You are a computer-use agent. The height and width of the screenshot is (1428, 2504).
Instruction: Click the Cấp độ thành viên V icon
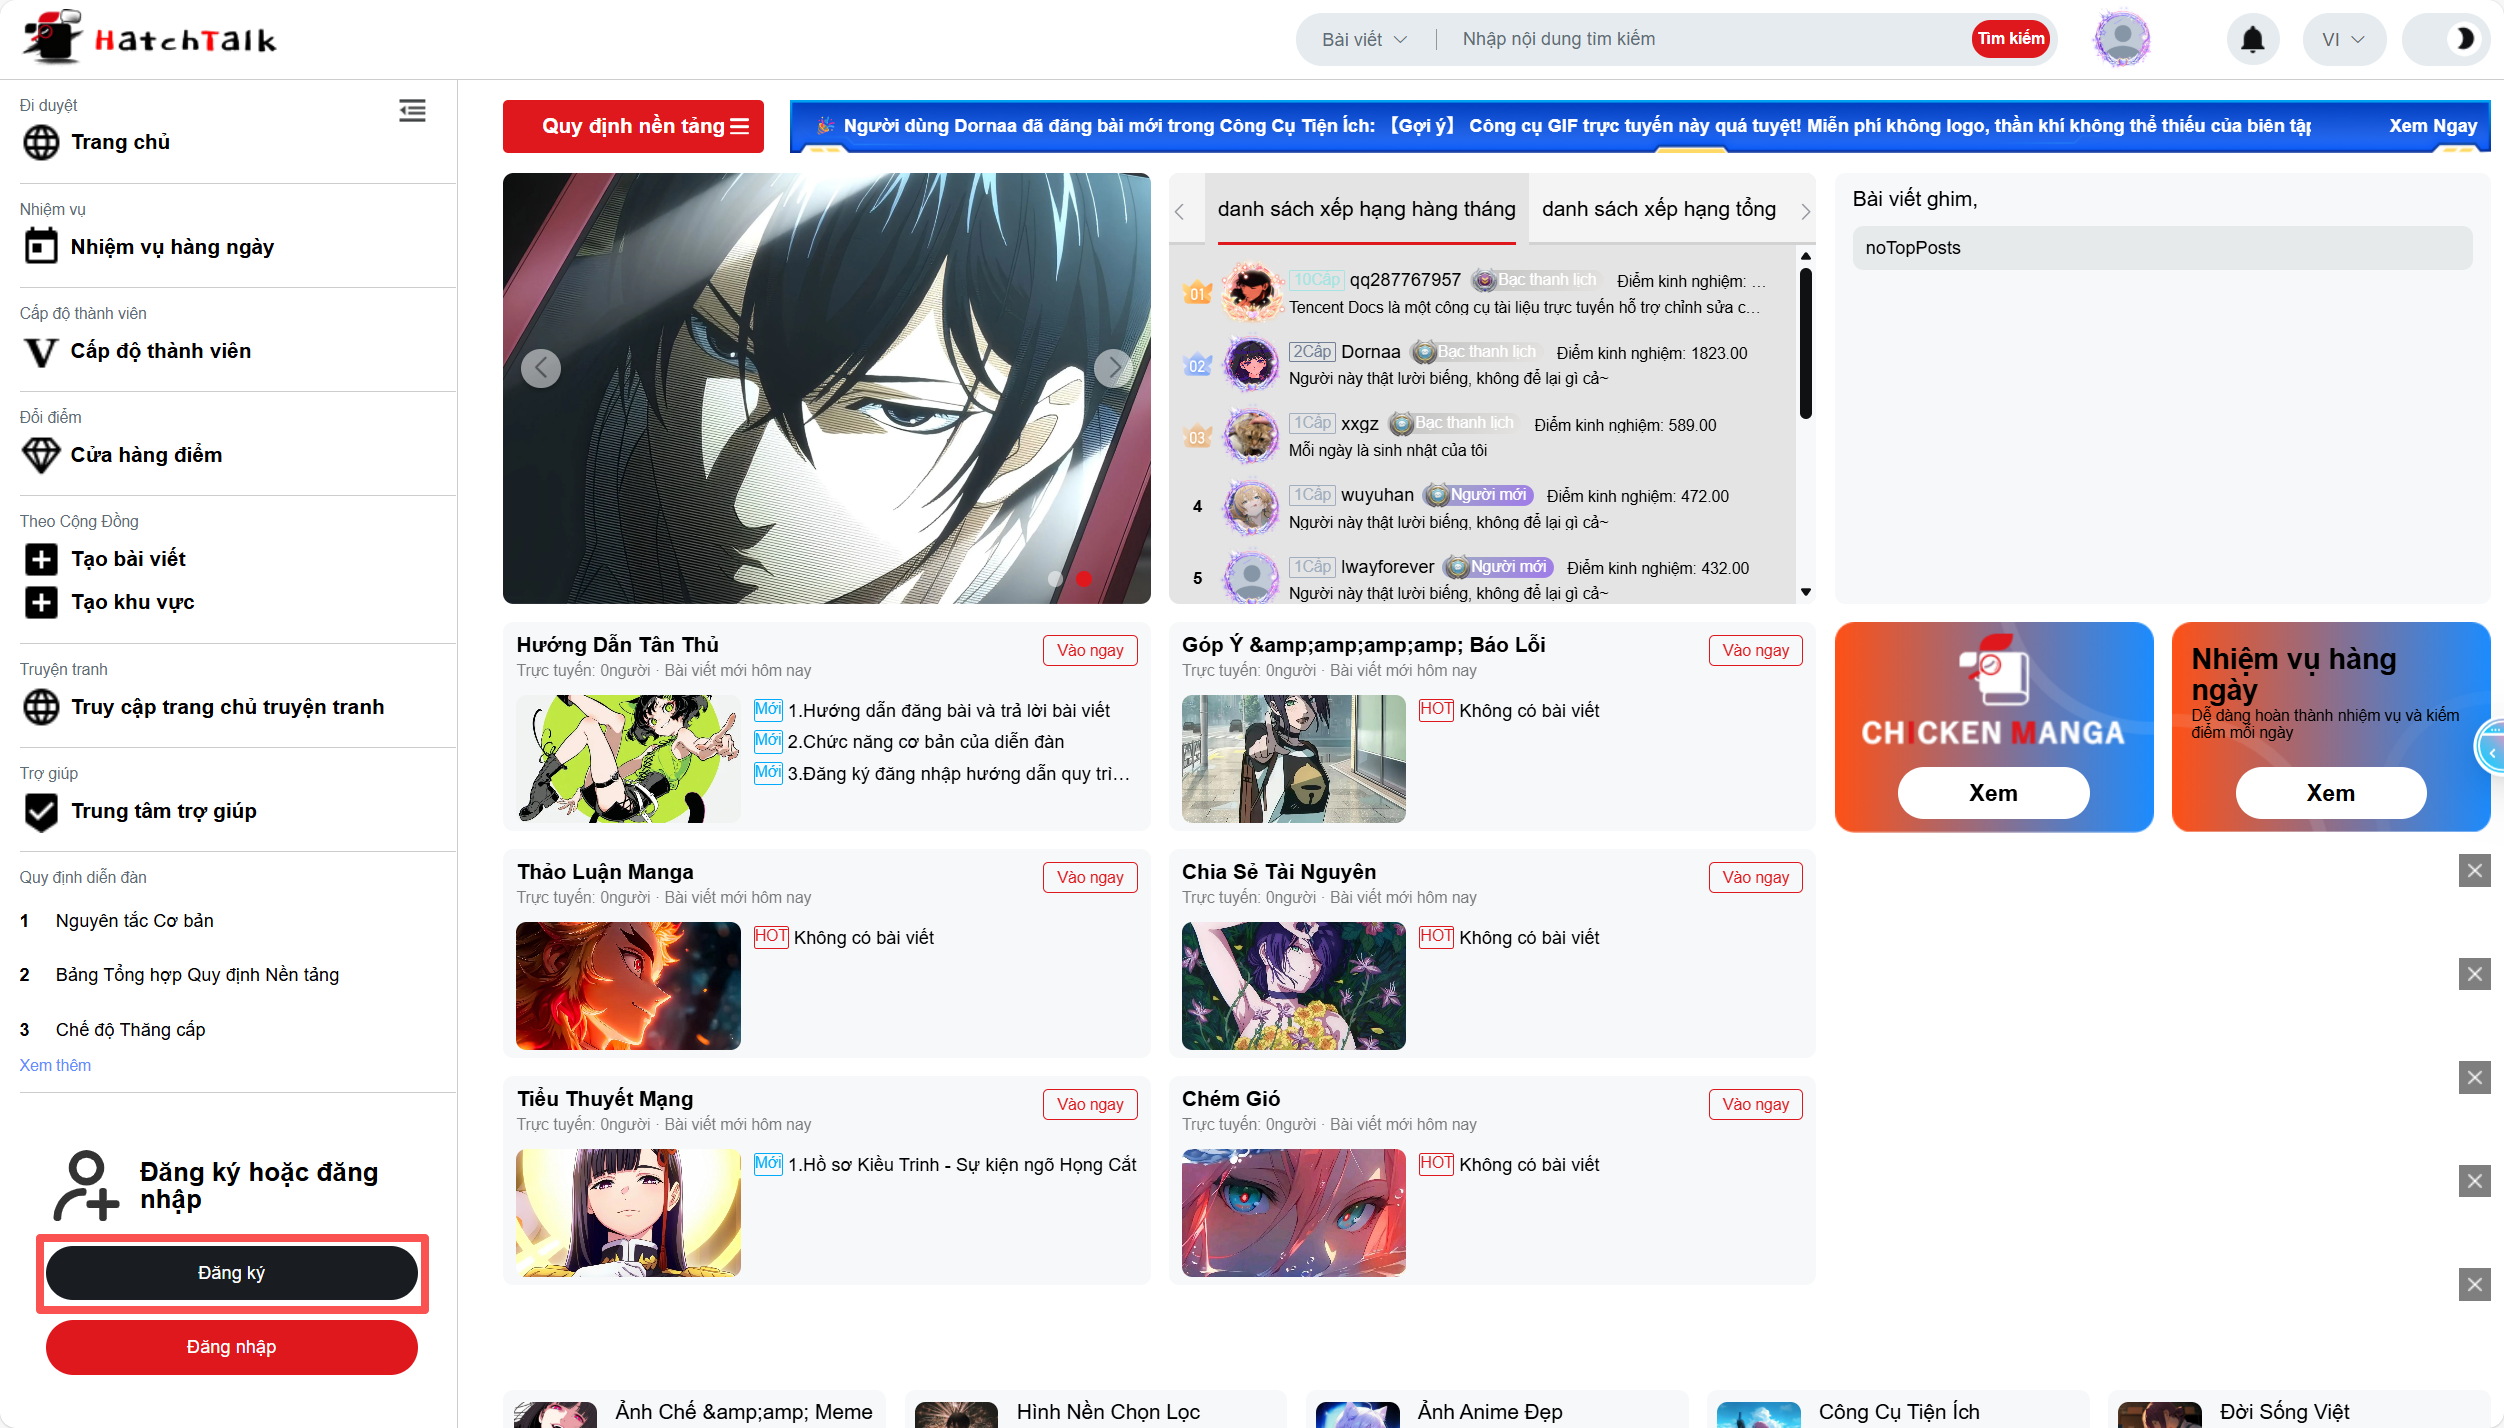point(41,351)
